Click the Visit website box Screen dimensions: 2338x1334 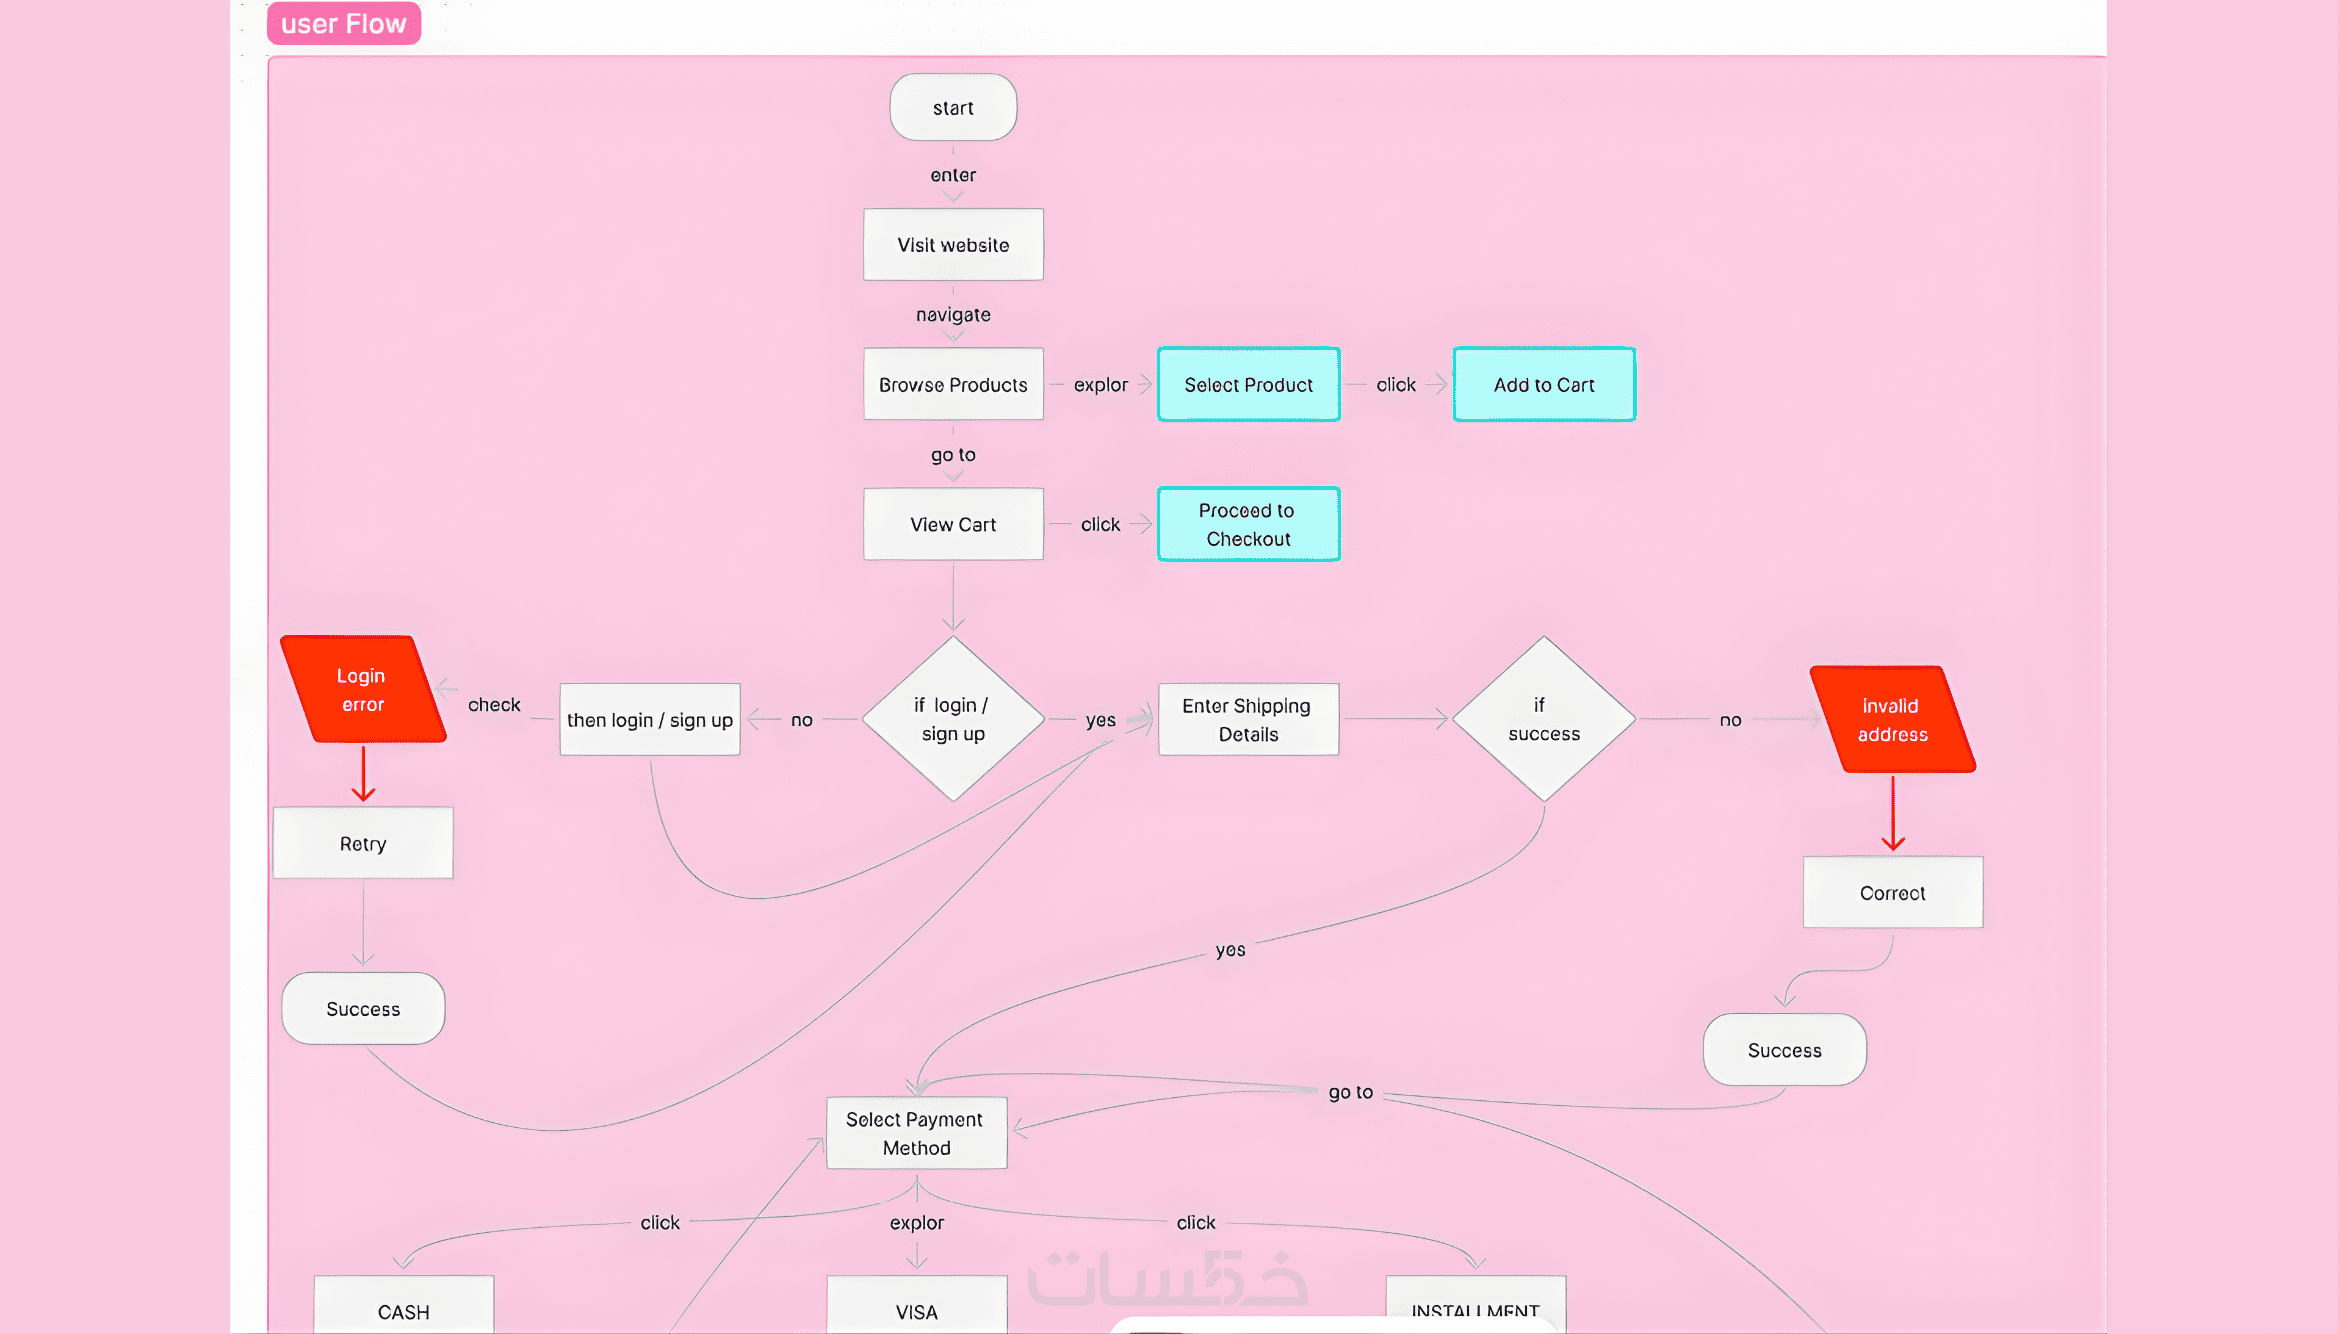(952, 245)
